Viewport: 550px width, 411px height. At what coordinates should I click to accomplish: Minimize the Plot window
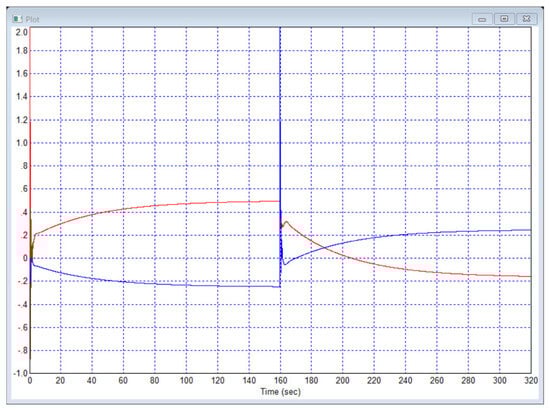482,19
